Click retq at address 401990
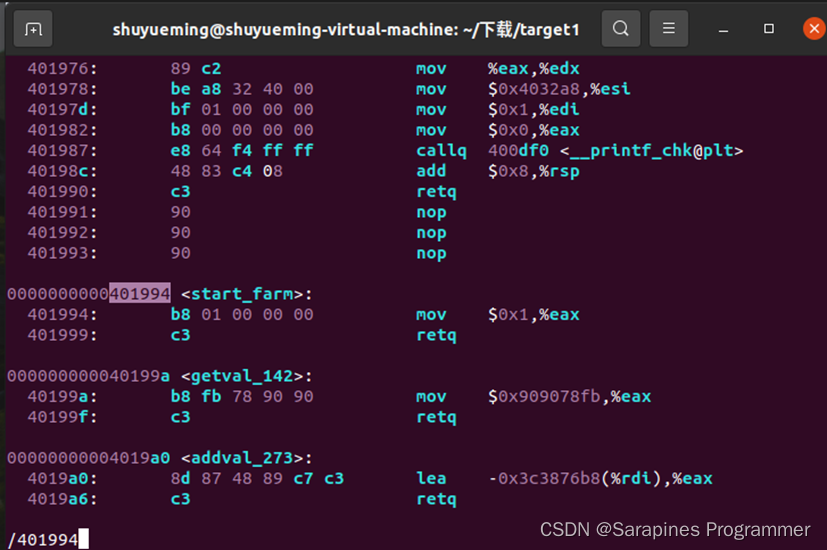The height and width of the screenshot is (550, 827). (437, 192)
